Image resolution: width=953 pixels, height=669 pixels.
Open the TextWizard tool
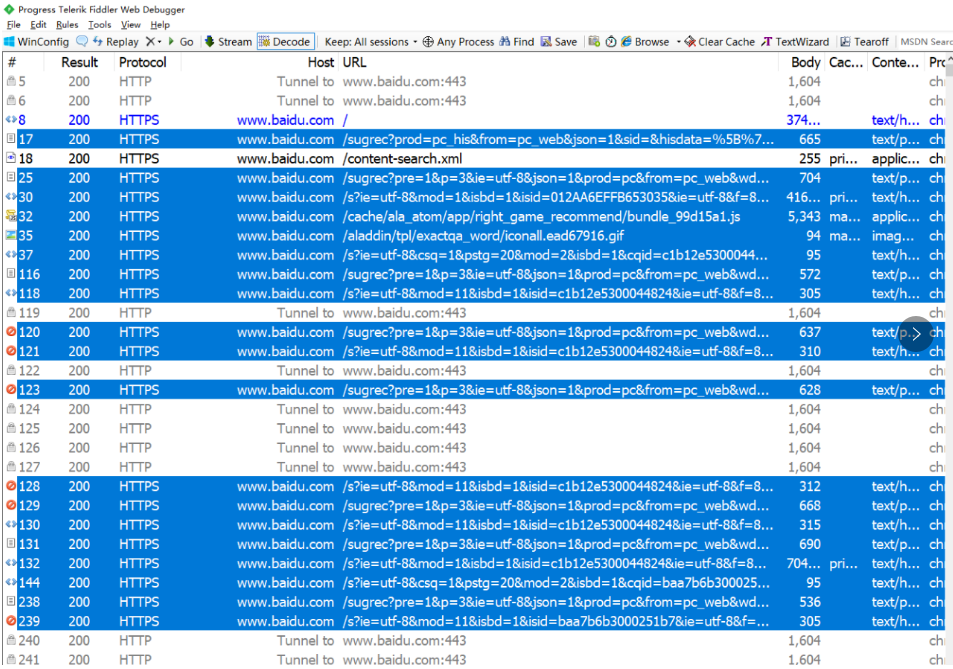pos(796,41)
